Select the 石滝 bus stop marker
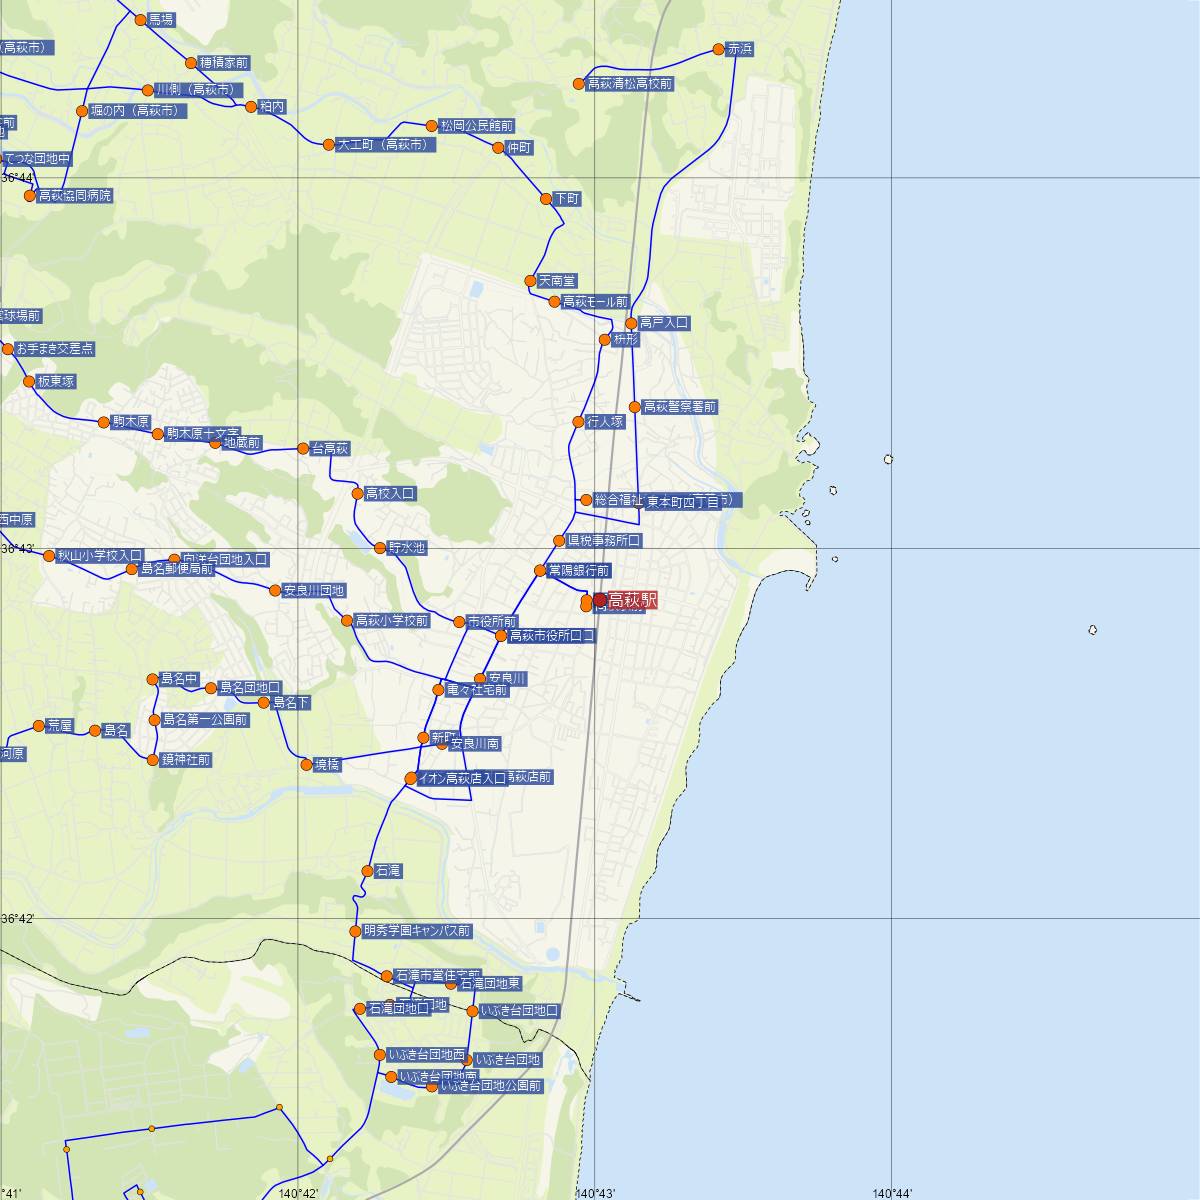 pyautogui.click(x=368, y=871)
